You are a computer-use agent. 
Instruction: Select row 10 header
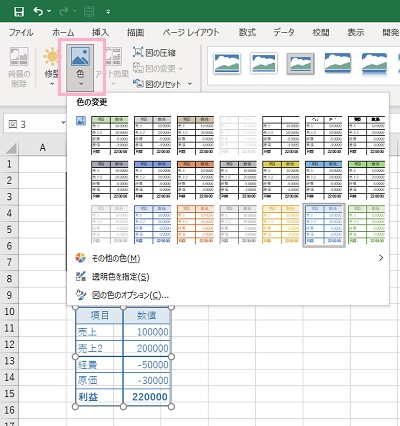pos(9,312)
